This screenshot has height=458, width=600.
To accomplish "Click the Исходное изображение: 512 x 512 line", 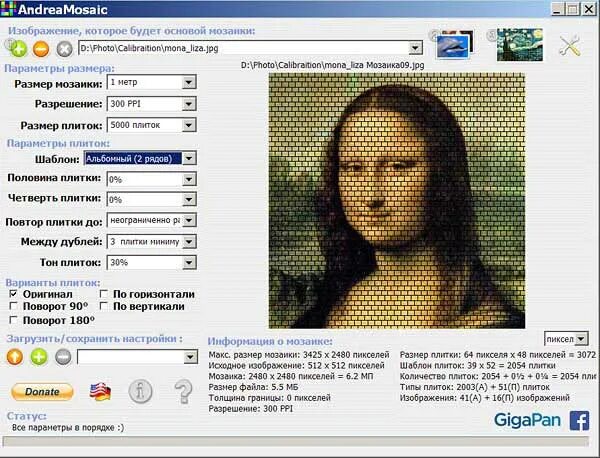I will pyautogui.click(x=297, y=365).
